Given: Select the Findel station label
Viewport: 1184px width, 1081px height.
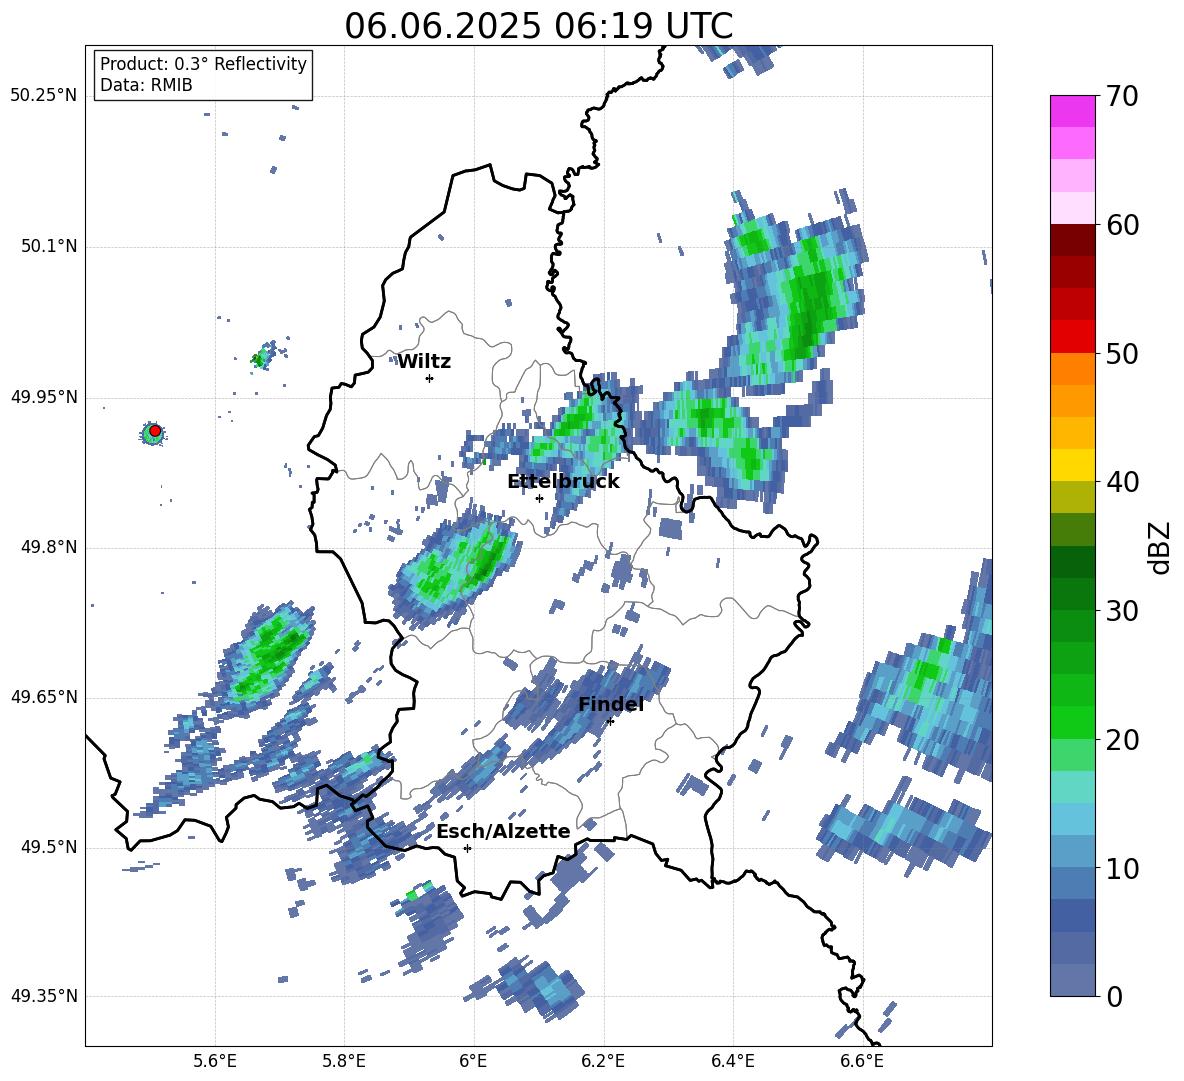Looking at the screenshot, I should pos(611,704).
